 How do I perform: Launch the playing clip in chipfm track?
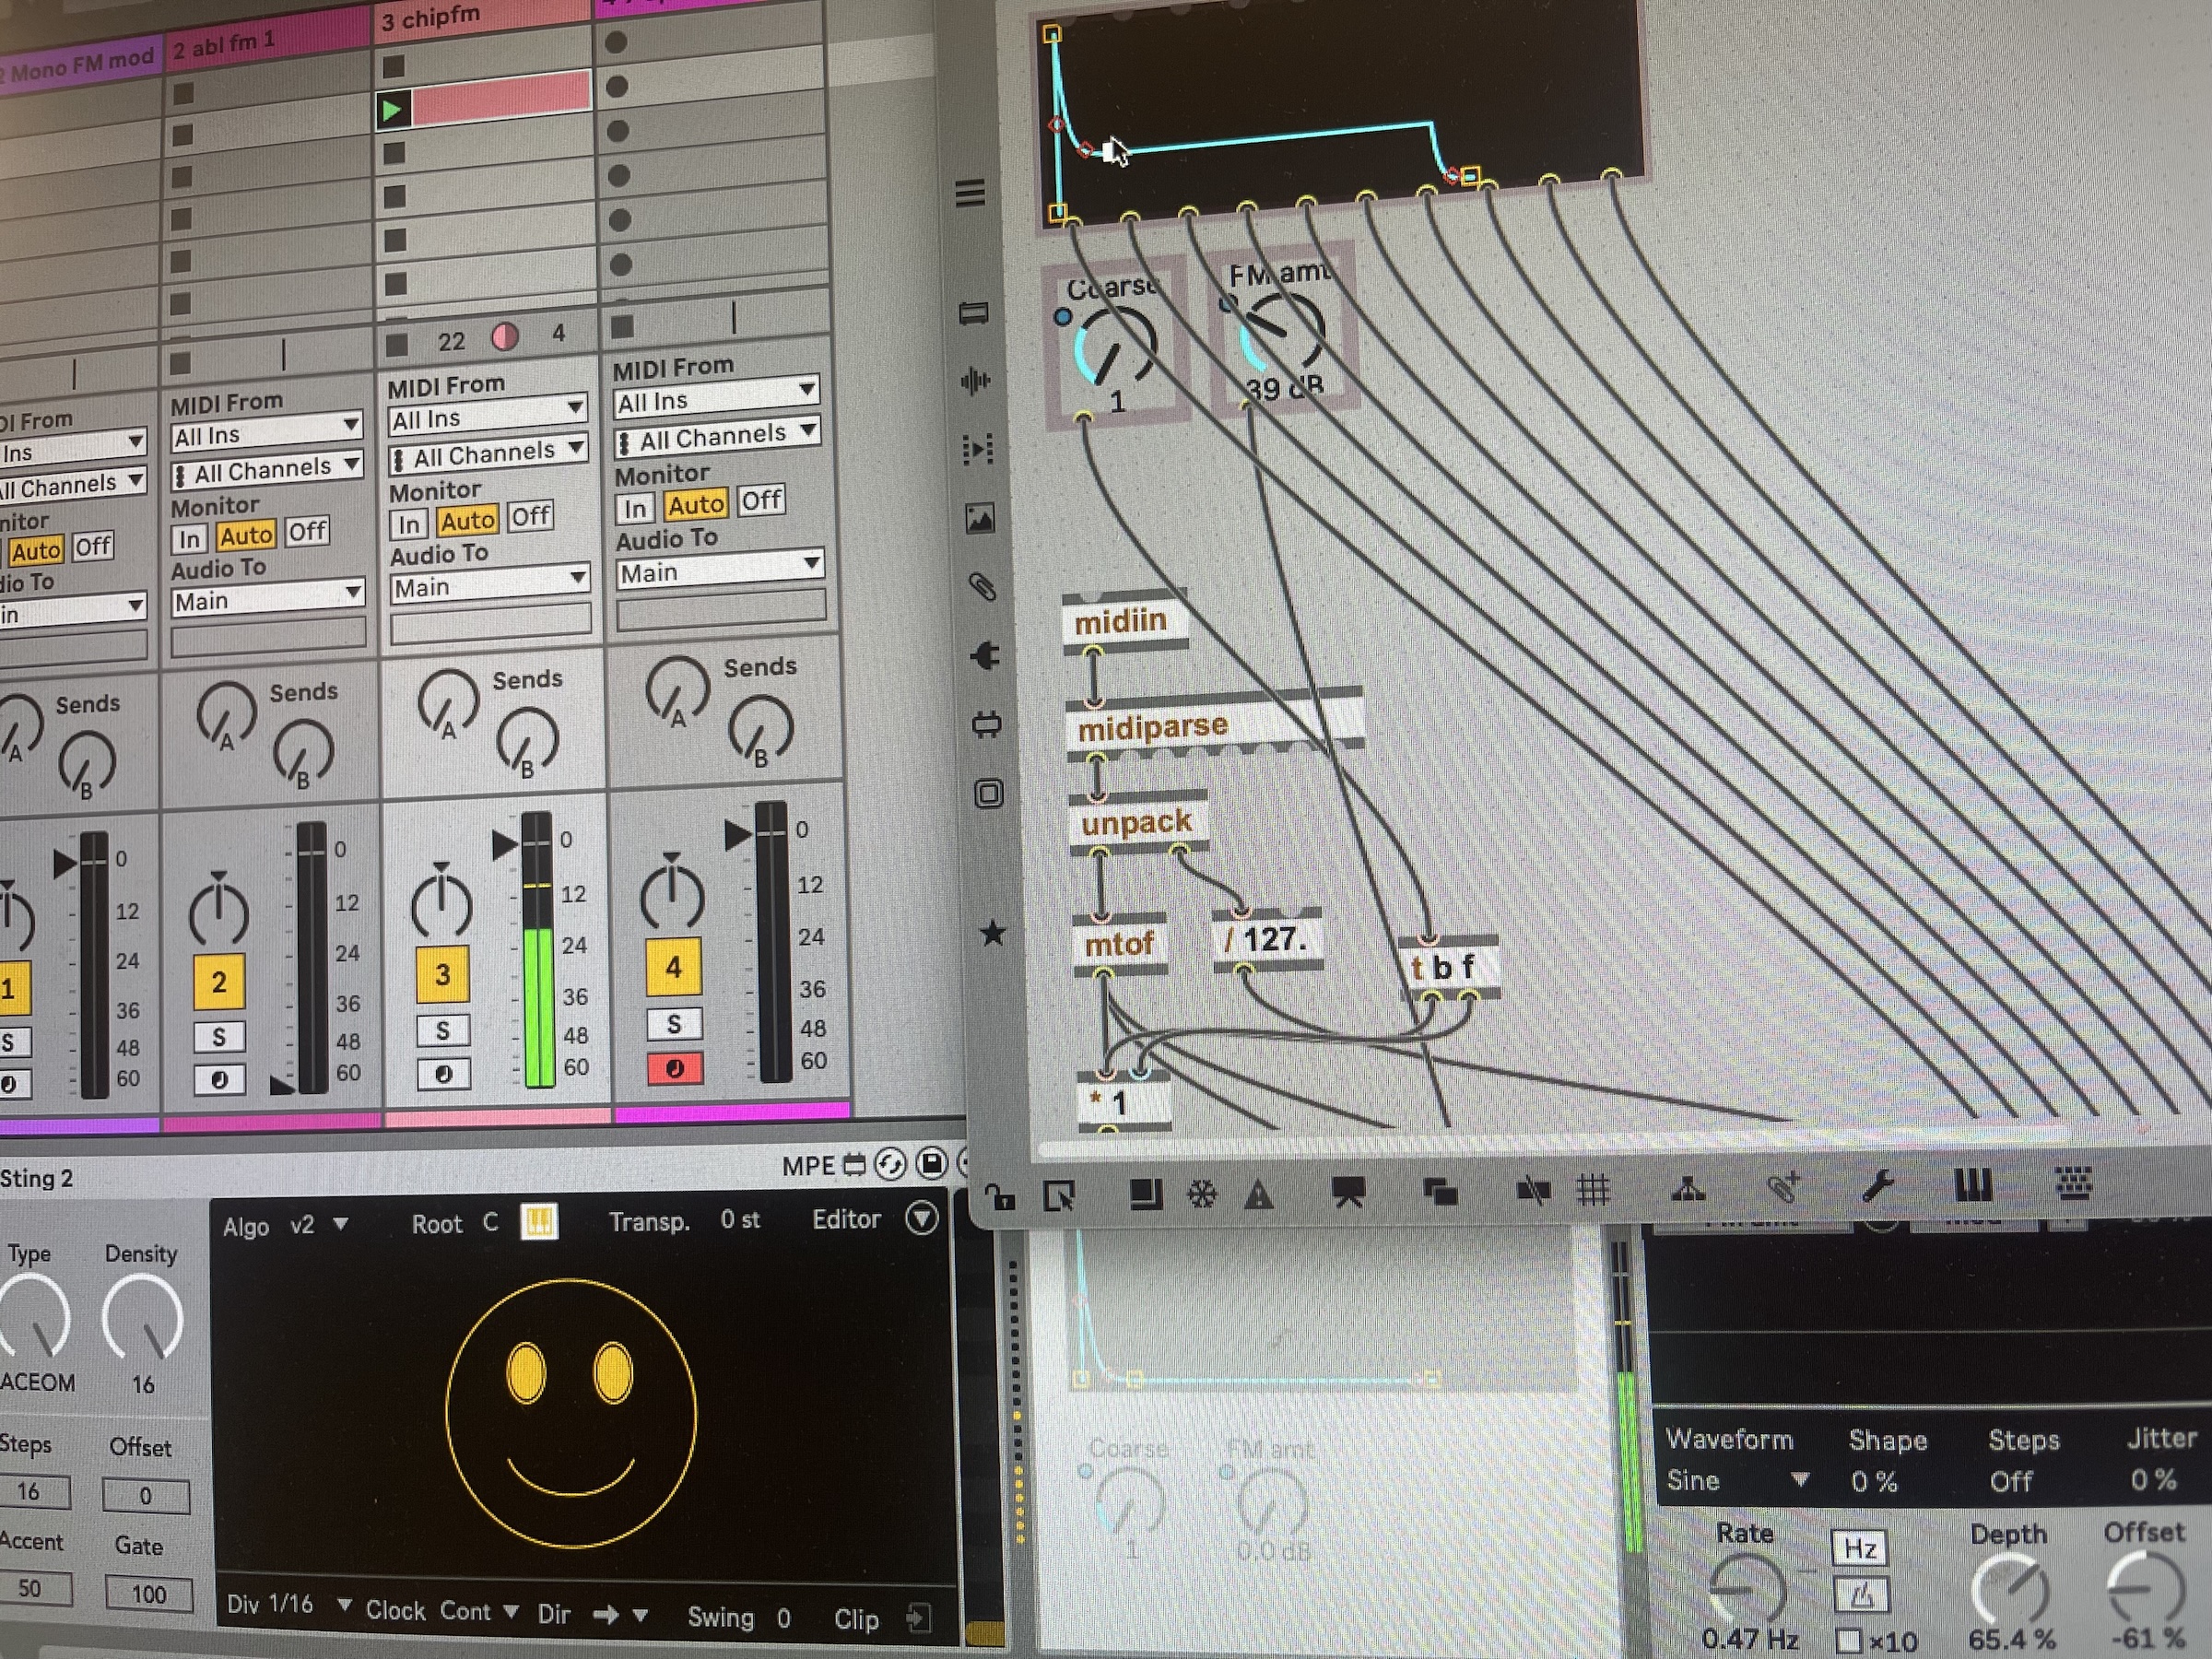point(393,110)
